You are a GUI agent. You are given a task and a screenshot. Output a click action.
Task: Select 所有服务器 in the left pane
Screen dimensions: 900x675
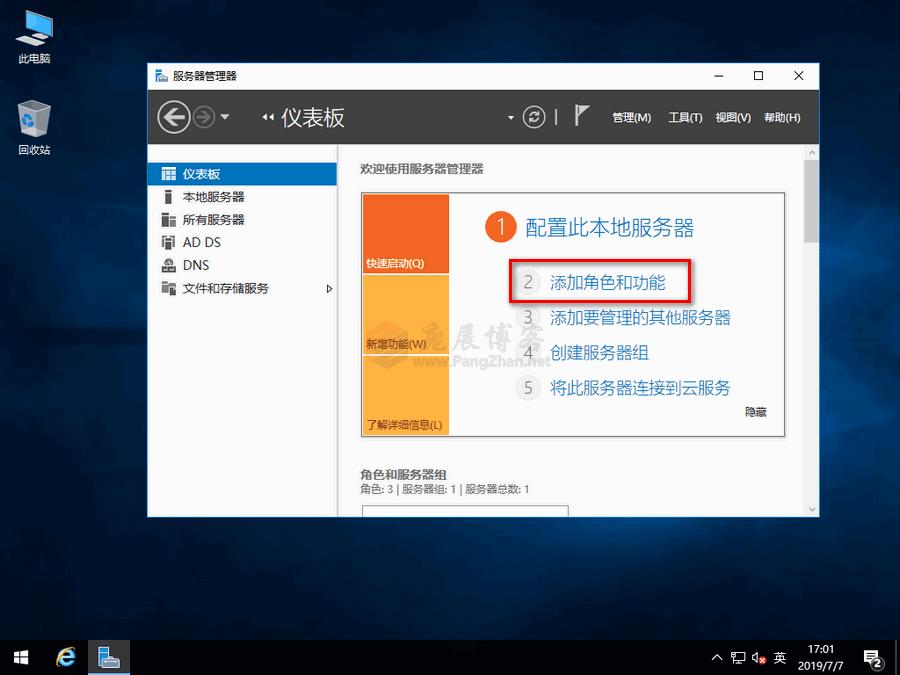[x=211, y=219]
